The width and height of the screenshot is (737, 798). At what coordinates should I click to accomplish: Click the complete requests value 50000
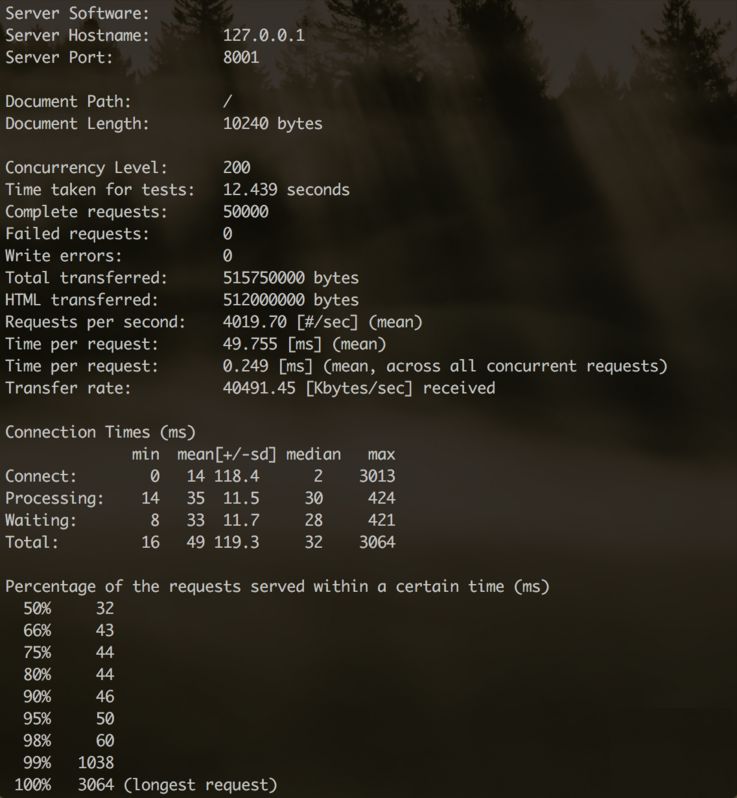pos(245,212)
